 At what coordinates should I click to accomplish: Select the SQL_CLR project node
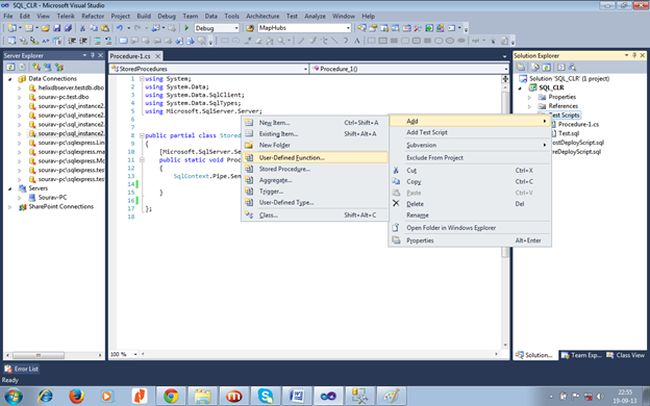551,88
